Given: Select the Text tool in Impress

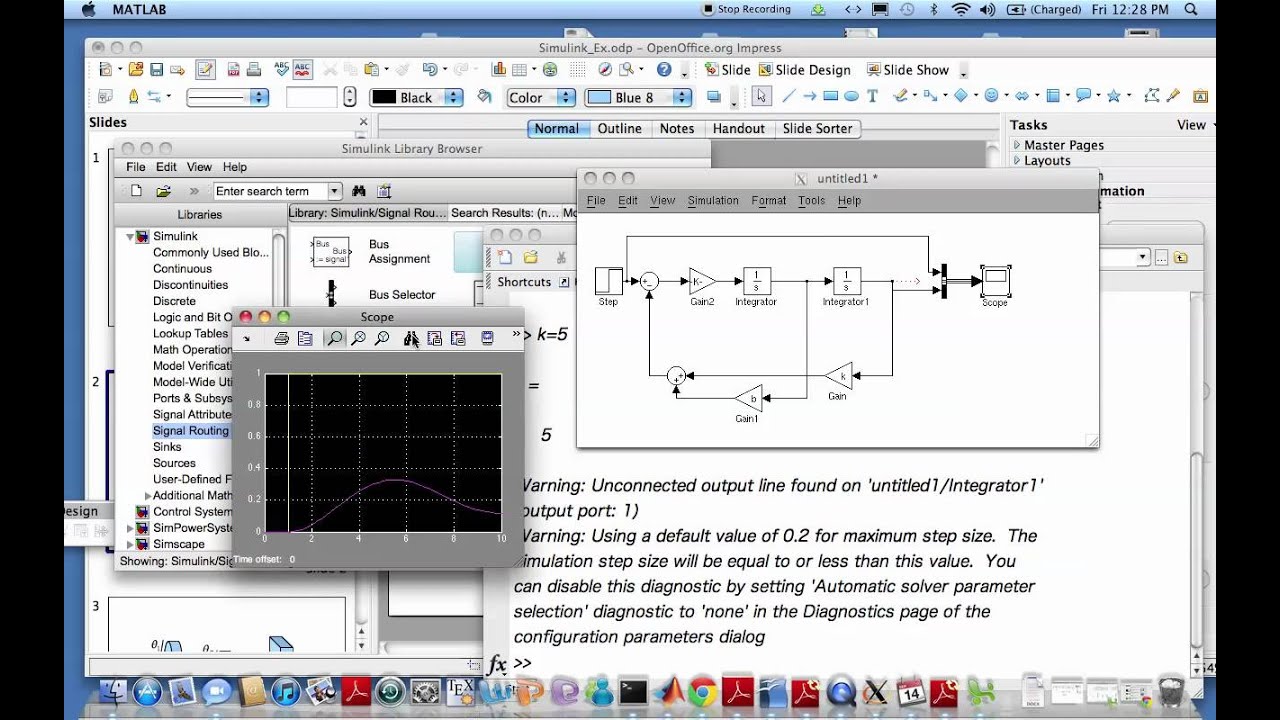Looking at the screenshot, I should coord(872,97).
